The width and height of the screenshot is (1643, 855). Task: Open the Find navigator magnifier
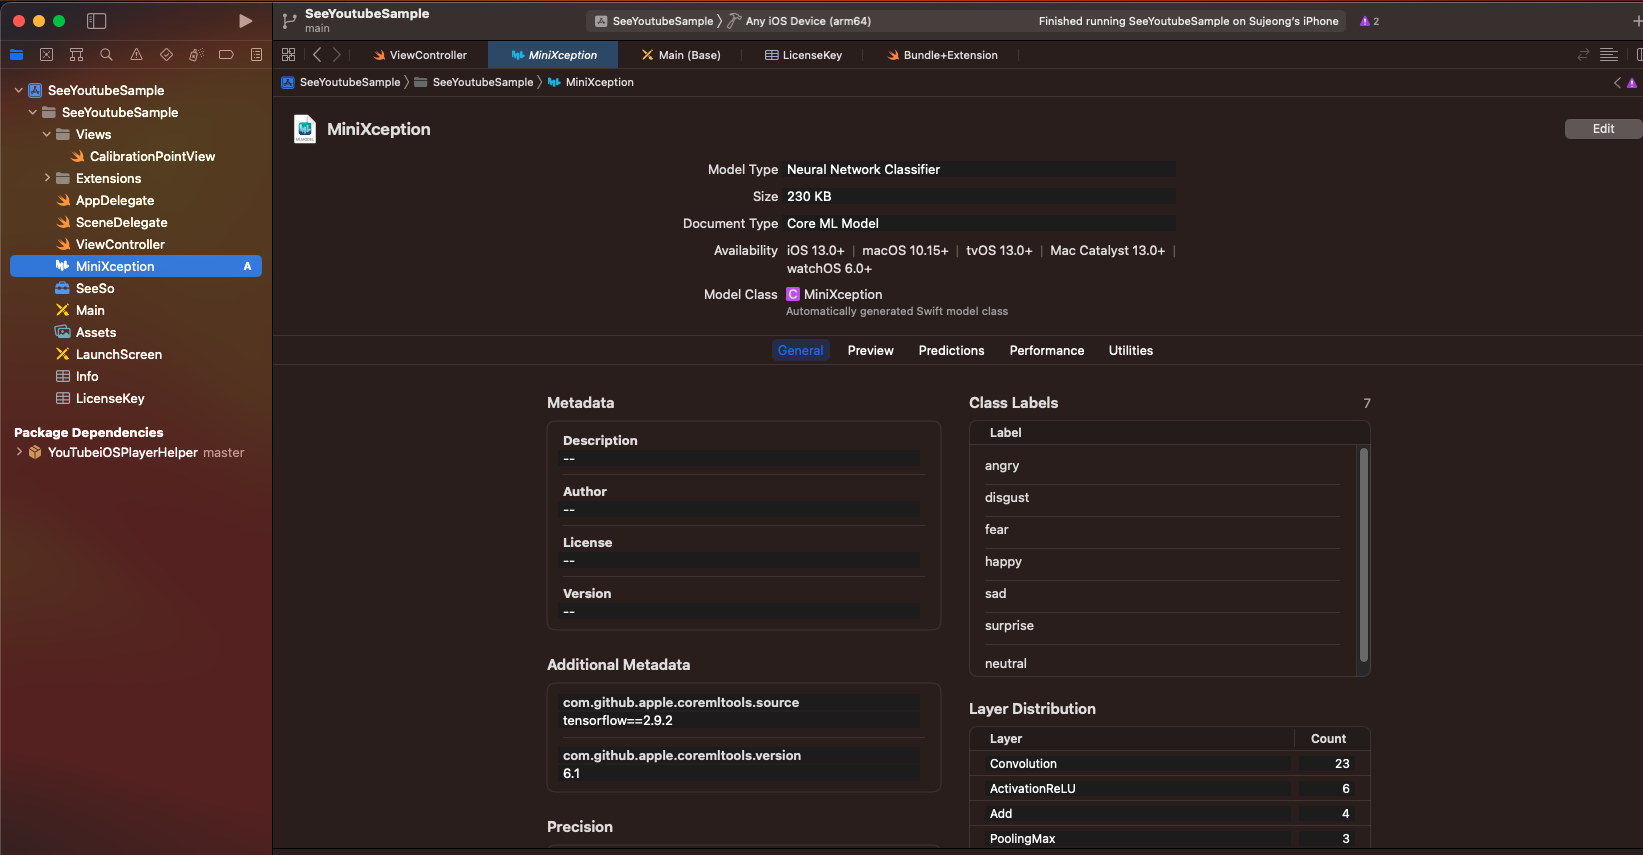[106, 55]
